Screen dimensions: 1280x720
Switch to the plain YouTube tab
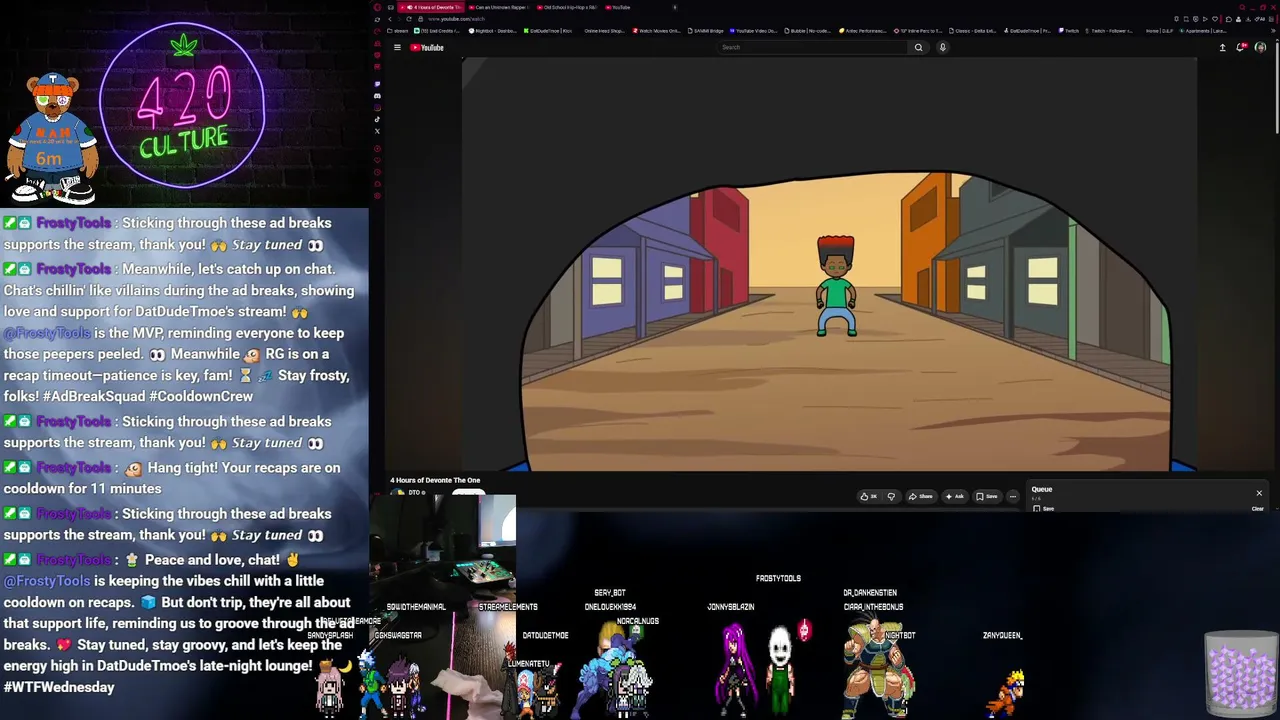tap(621, 7)
